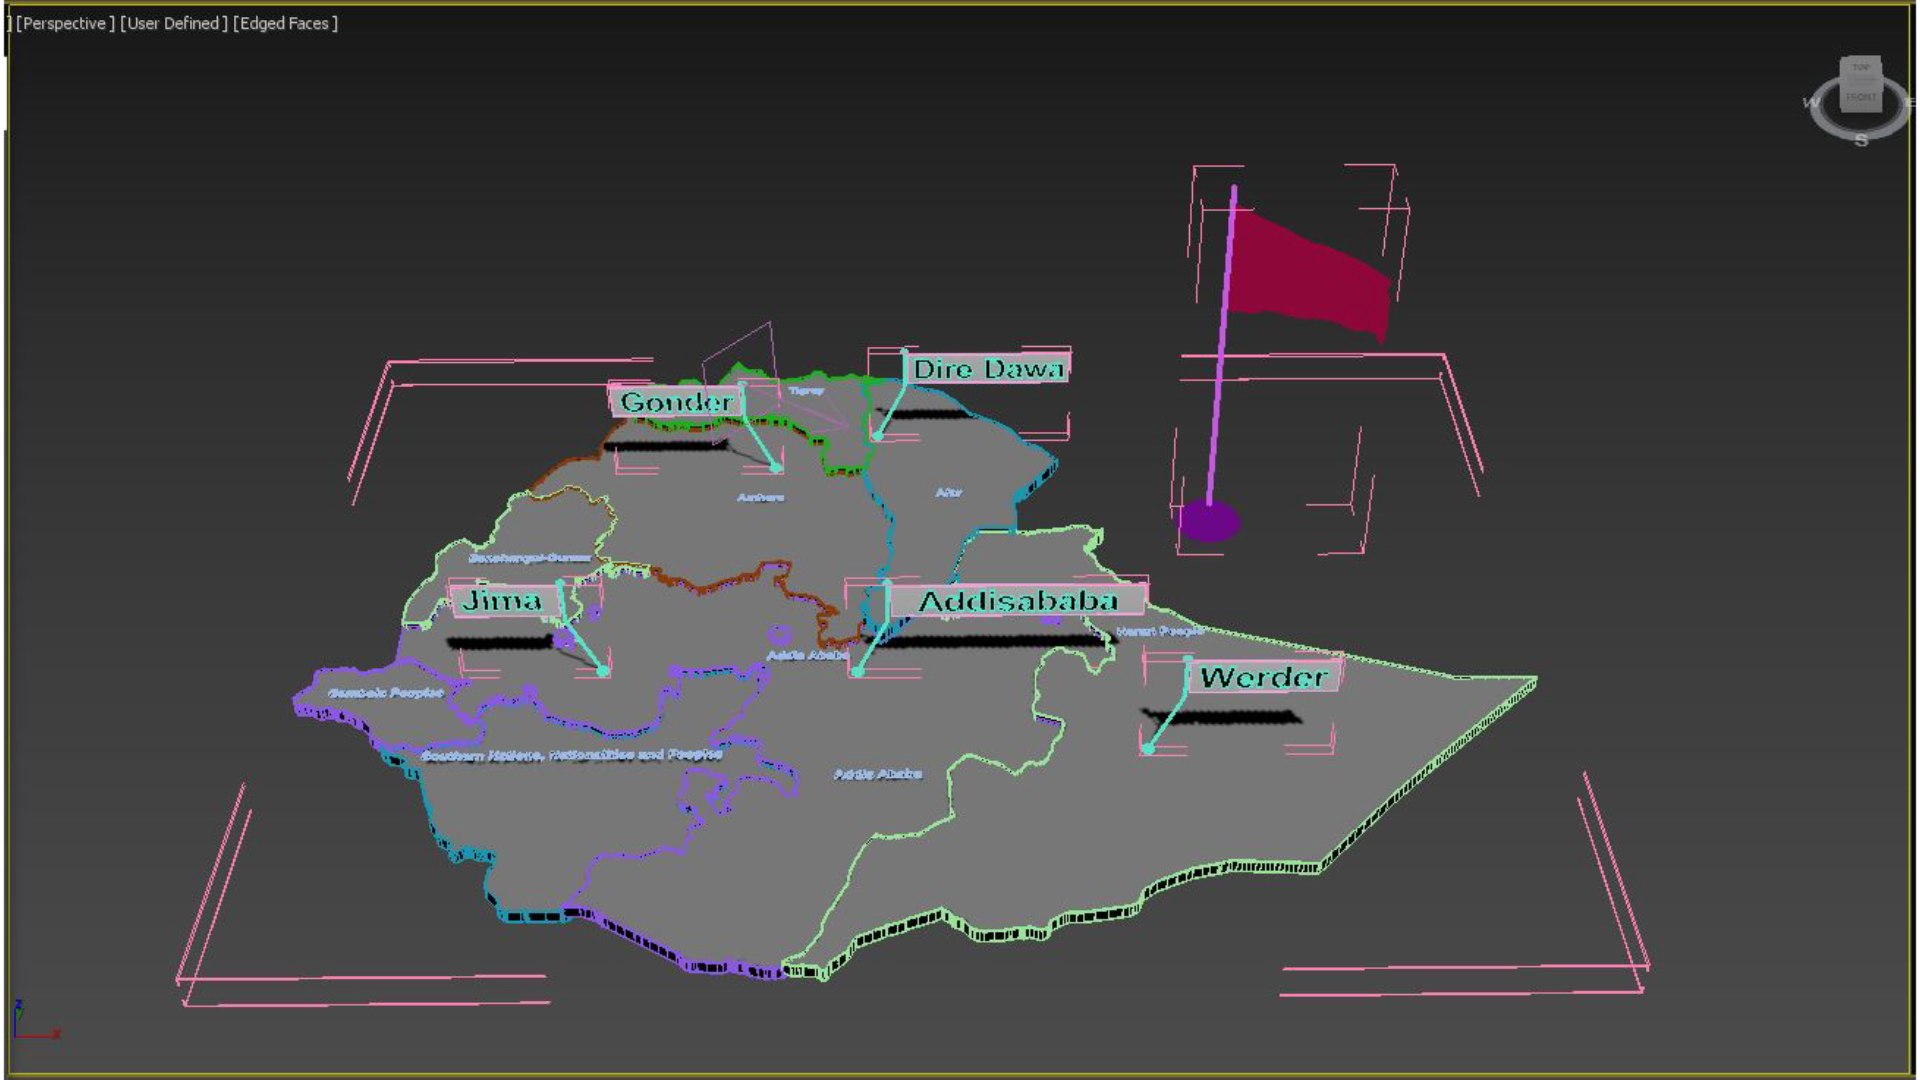Open the [Perspective] viewport menu
This screenshot has width=1920, height=1080.
(x=65, y=23)
